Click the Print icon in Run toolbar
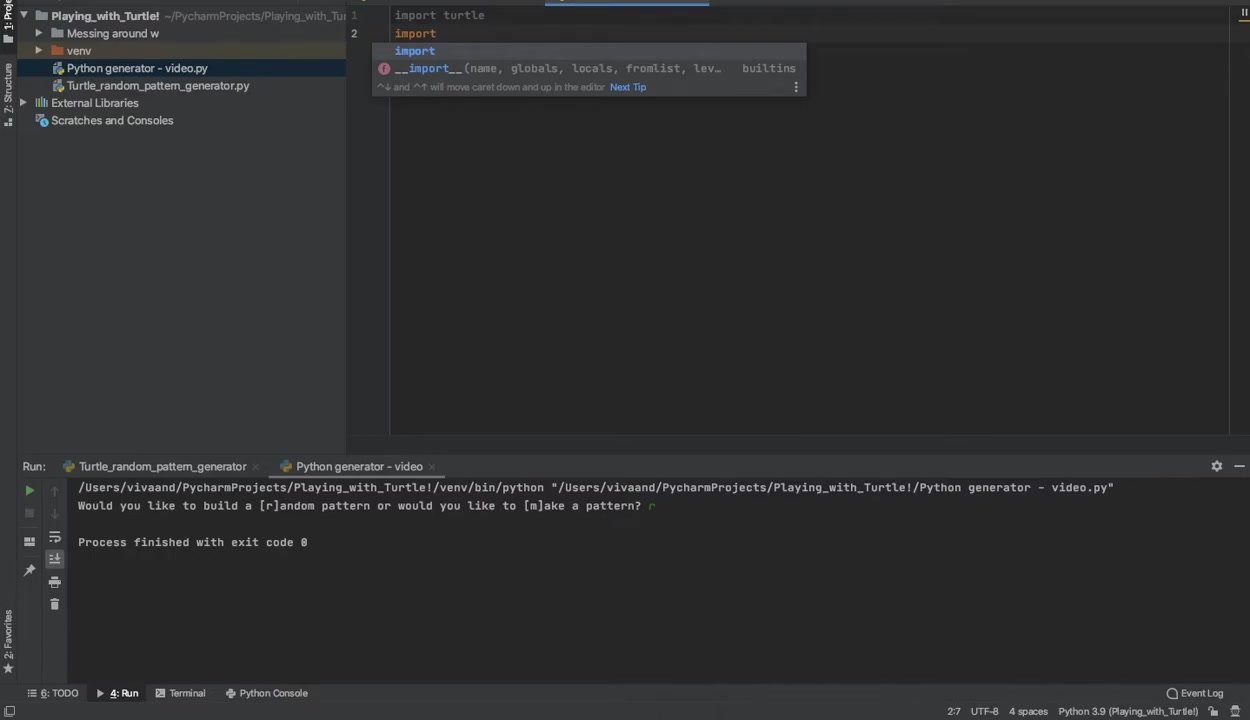The image size is (1250, 720). (x=55, y=582)
